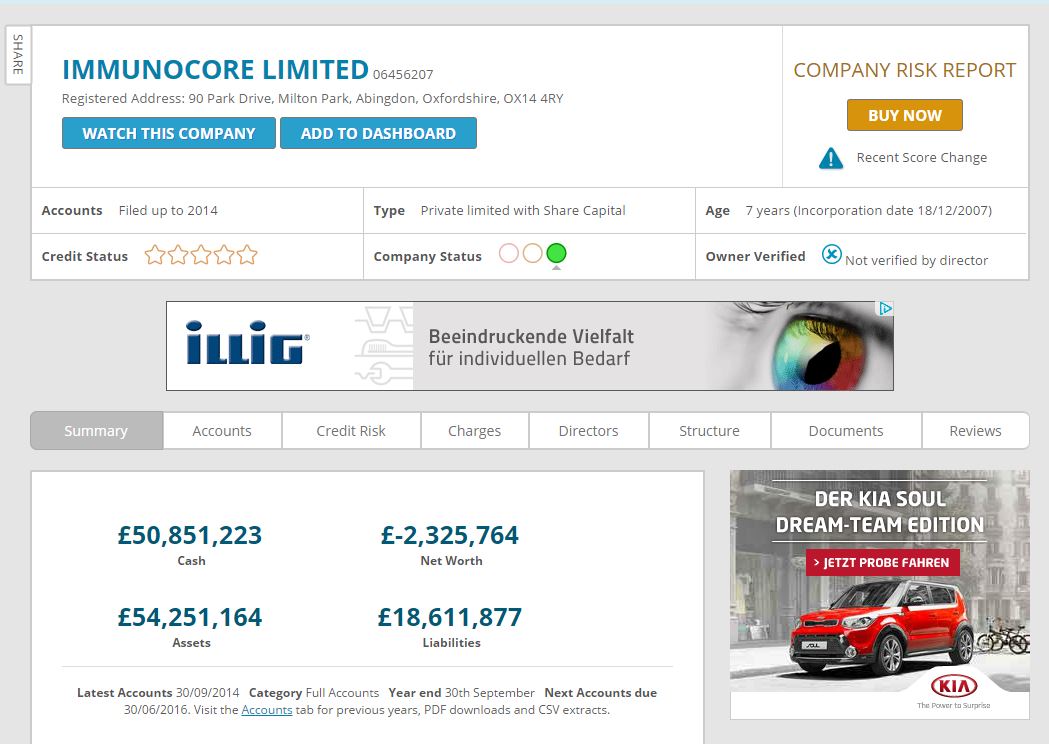Click the AdChoices icon on ILLIG banner
This screenshot has width=1049, height=744.
tap(886, 308)
